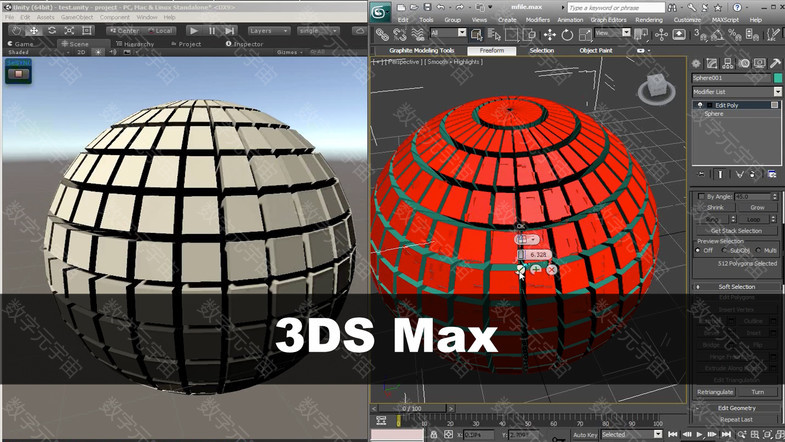Open Modifier List dropdown
This screenshot has height=442, width=785.
coord(736,92)
